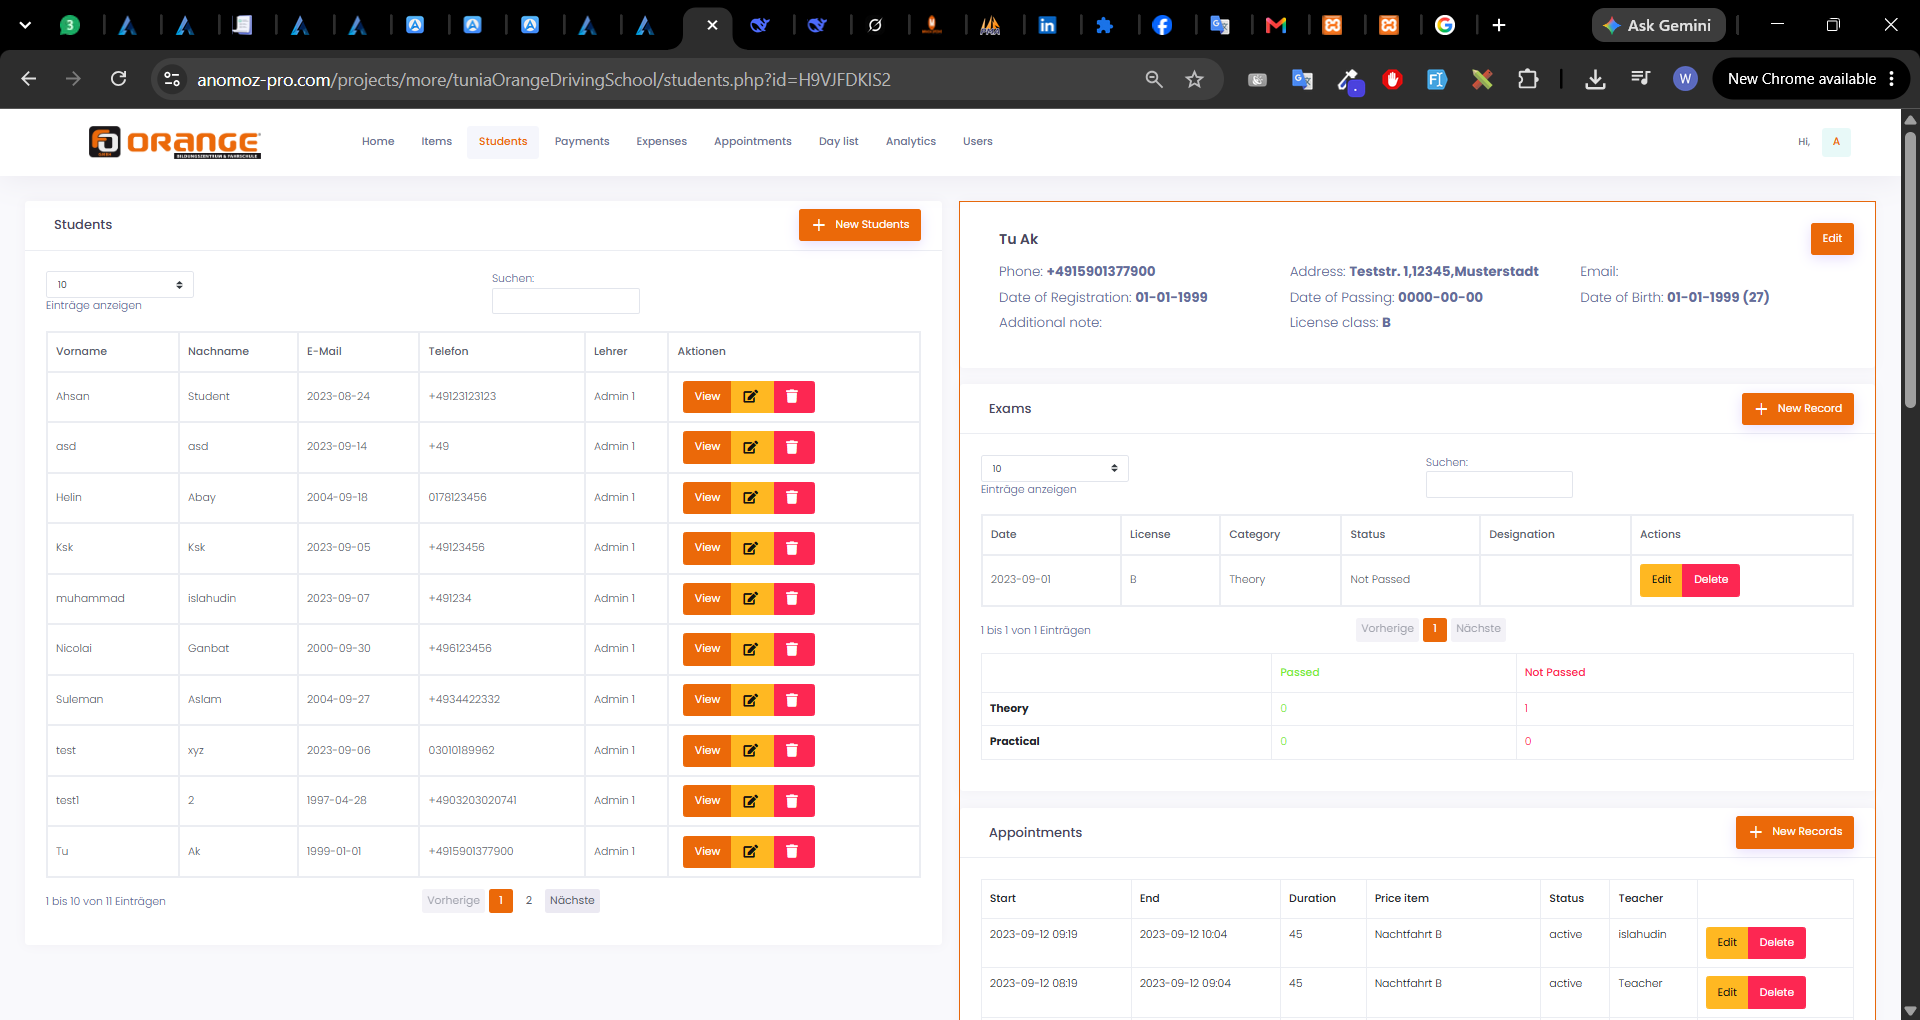Screen dimensions: 1920x1020
Task: Open the students entries-per-page dropdown
Action: [x=120, y=285]
